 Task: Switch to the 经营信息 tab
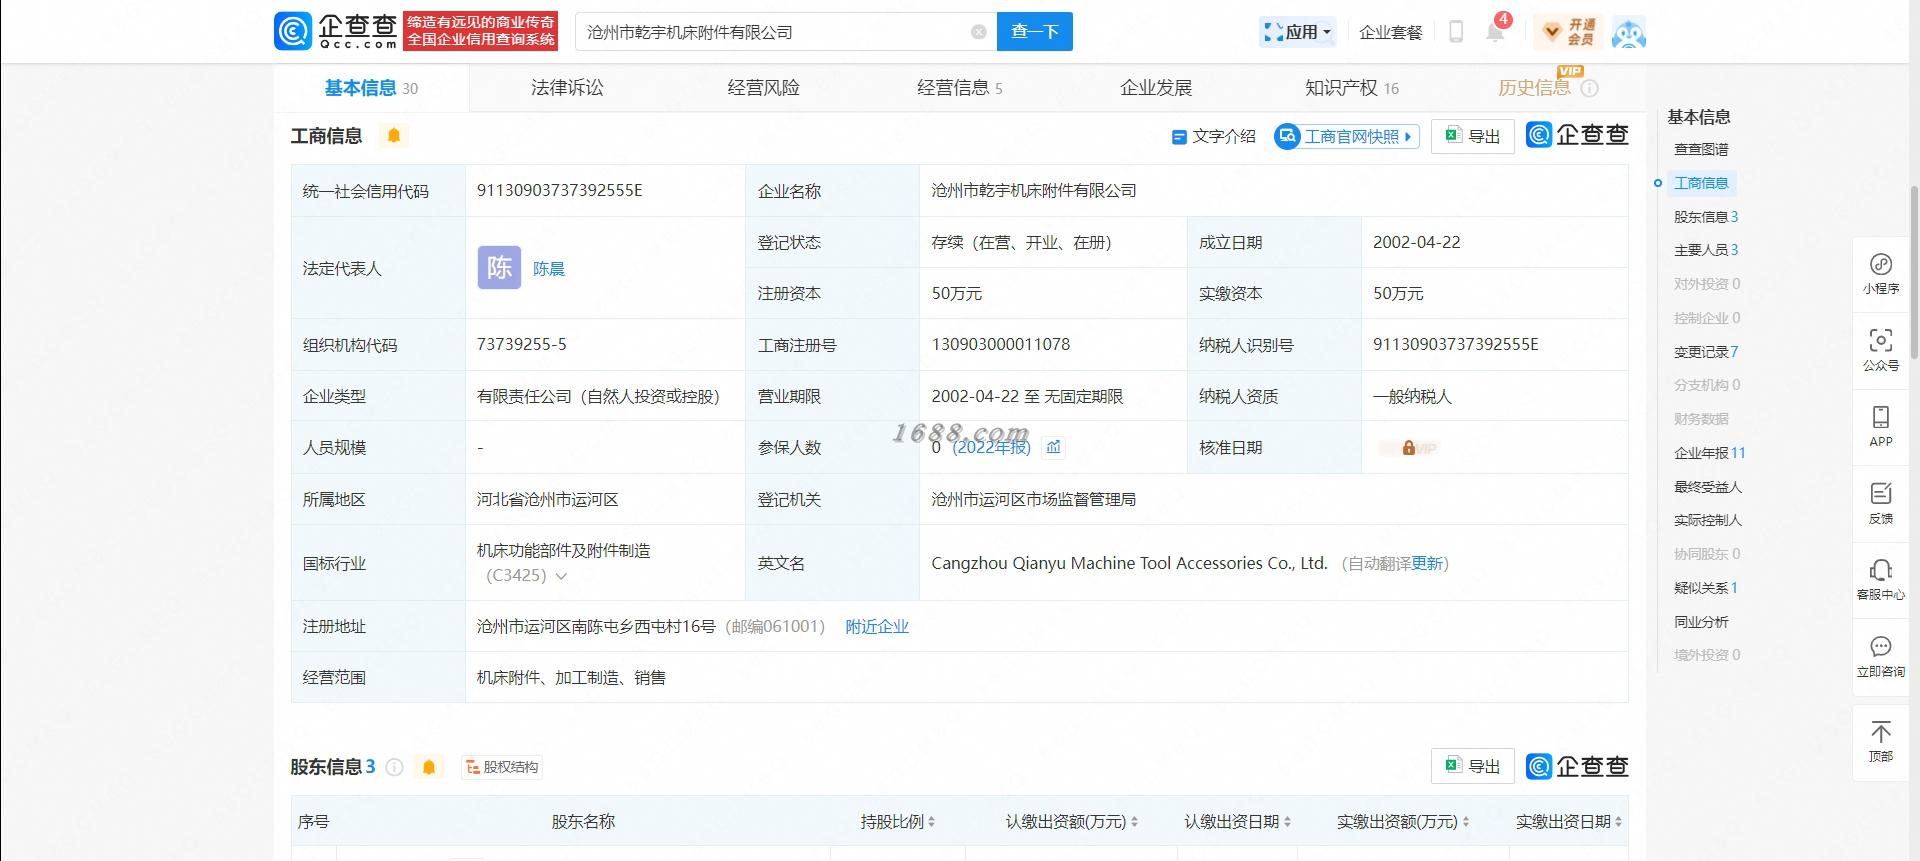click(959, 88)
